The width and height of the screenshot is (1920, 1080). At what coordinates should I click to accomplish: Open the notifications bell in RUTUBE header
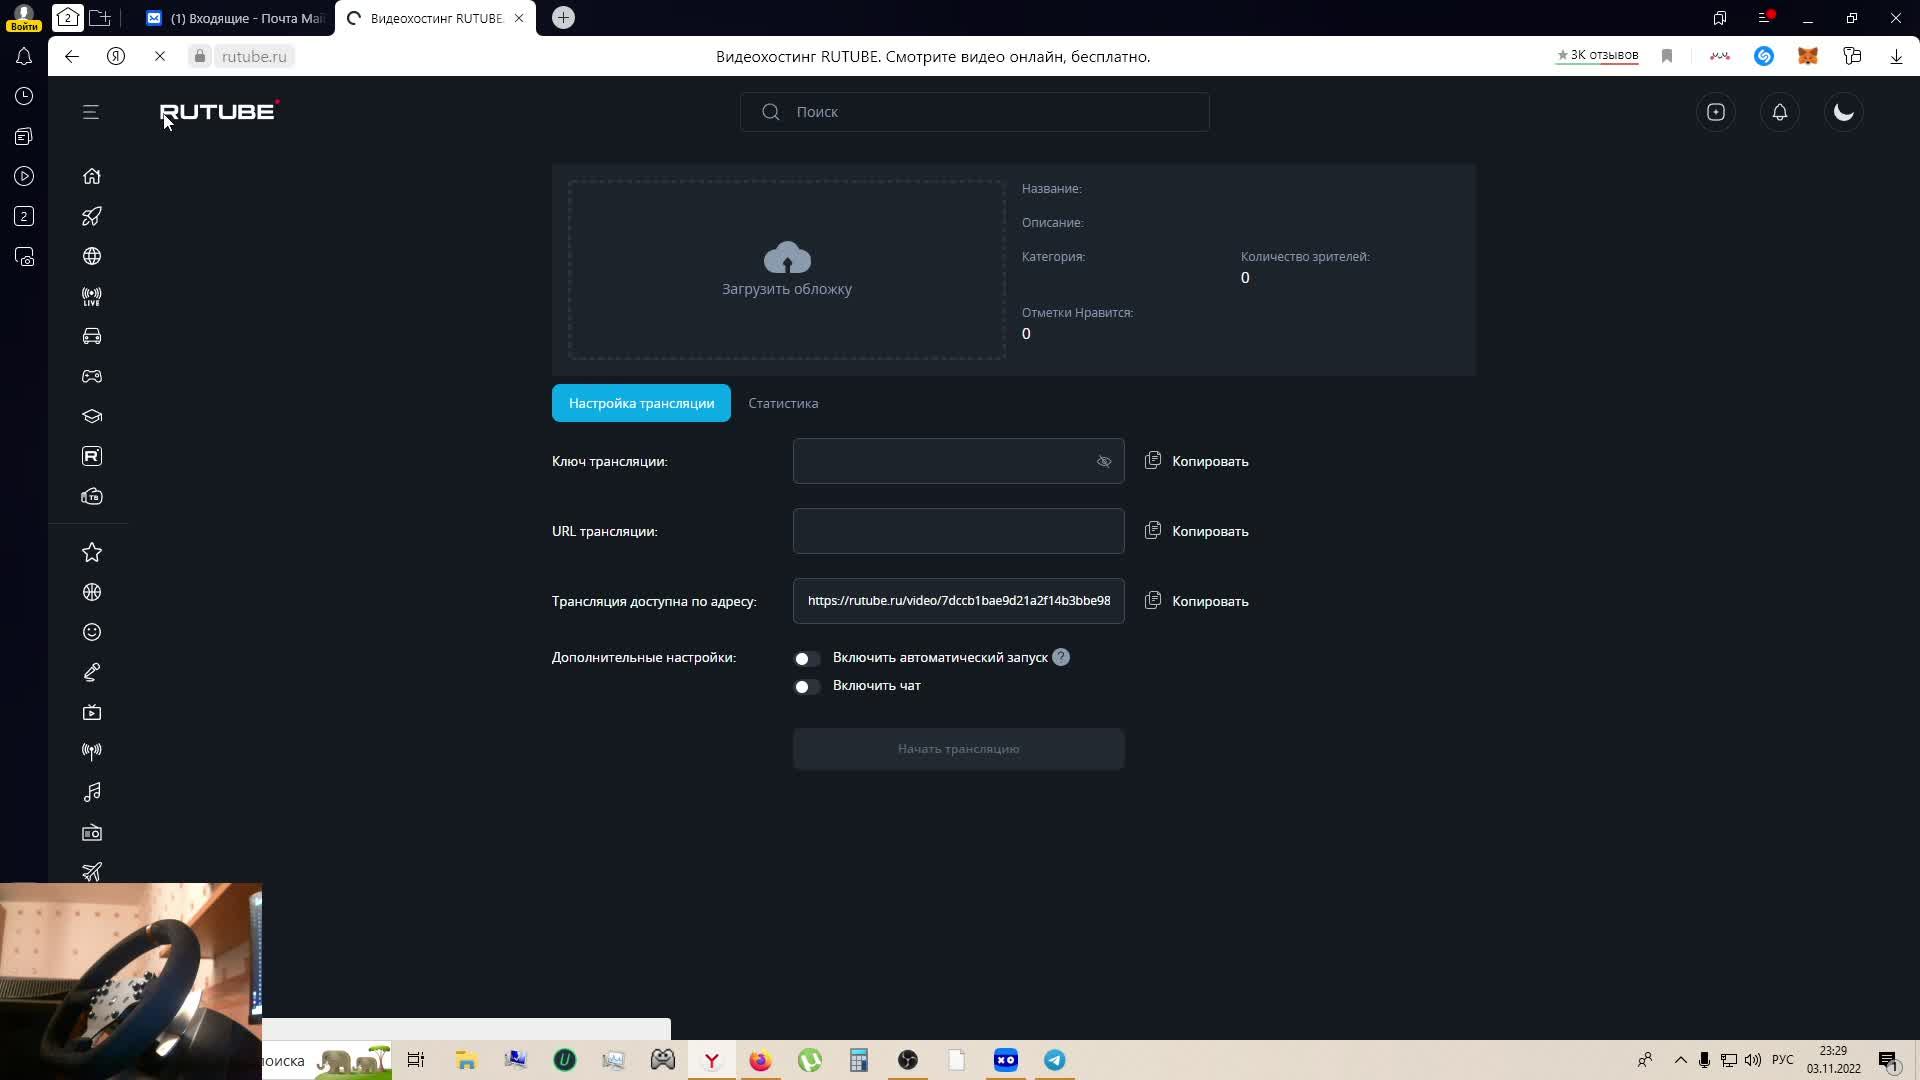point(1779,112)
